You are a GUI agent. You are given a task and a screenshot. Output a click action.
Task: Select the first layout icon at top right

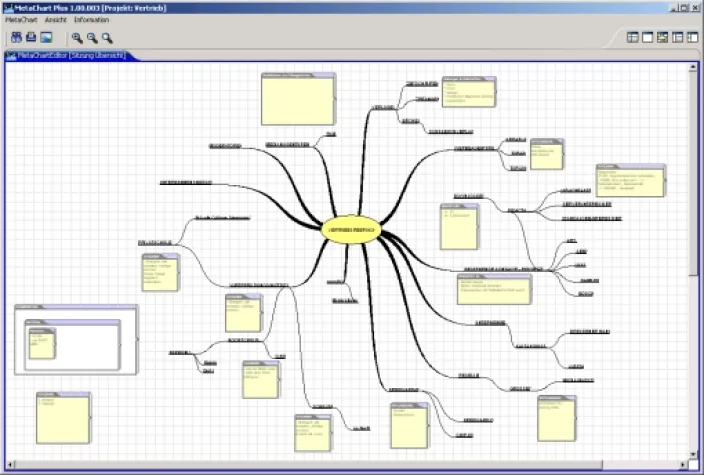pyautogui.click(x=632, y=38)
